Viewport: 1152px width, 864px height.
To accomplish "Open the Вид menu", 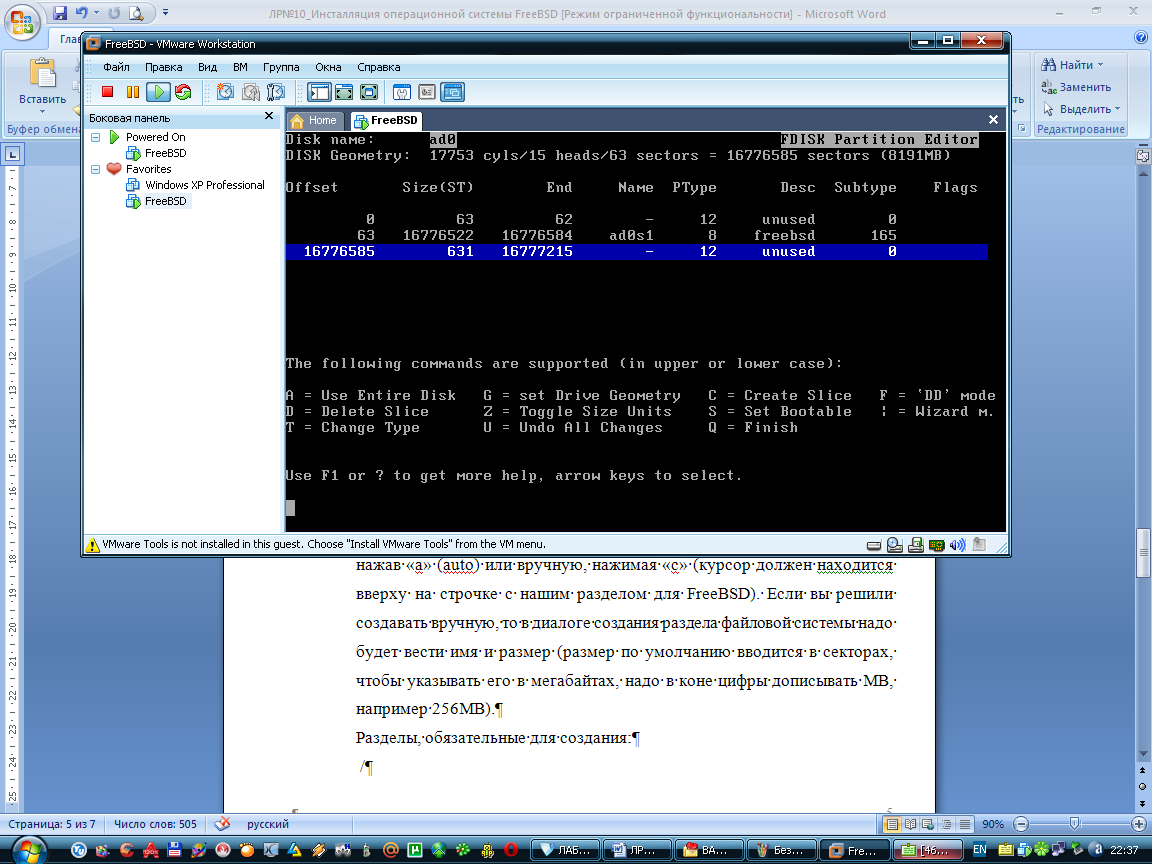I will pyautogui.click(x=207, y=67).
